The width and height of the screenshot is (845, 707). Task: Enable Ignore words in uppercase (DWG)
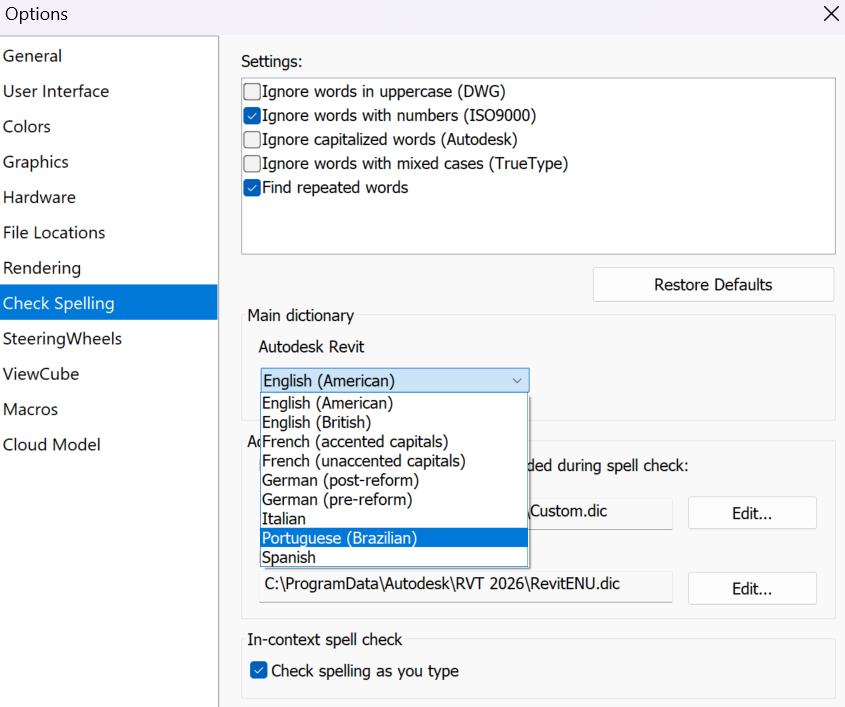(252, 92)
